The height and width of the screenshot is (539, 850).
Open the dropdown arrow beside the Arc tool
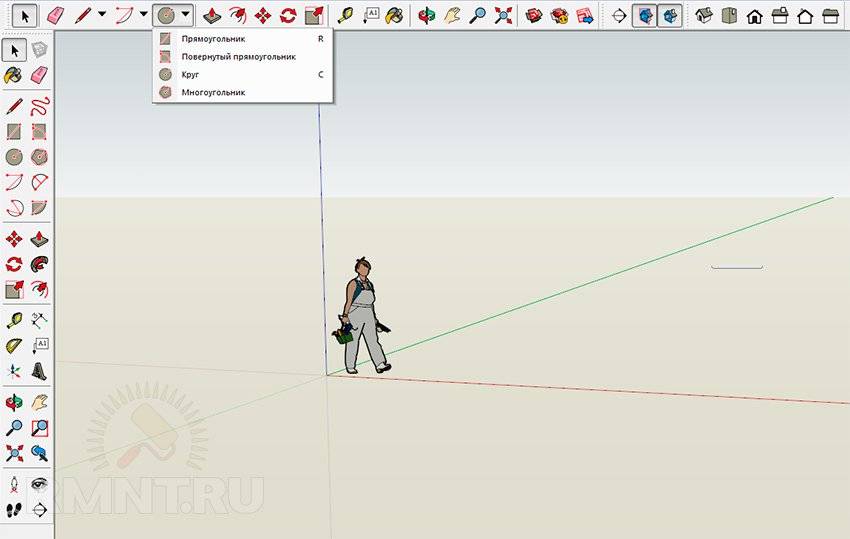(x=143, y=15)
